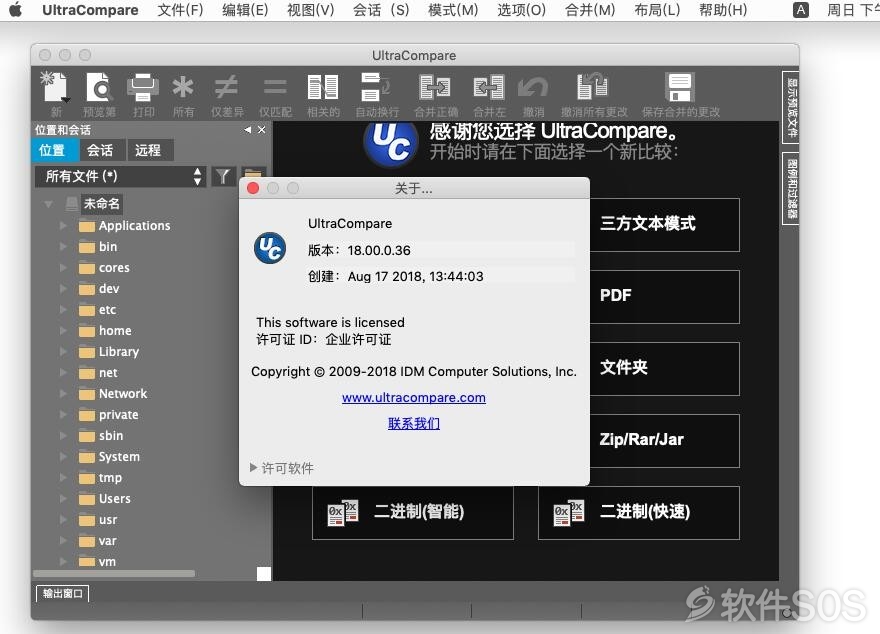Click the Merge left toolbar icon
This screenshot has width=880, height=634.
pyautogui.click(x=489, y=88)
